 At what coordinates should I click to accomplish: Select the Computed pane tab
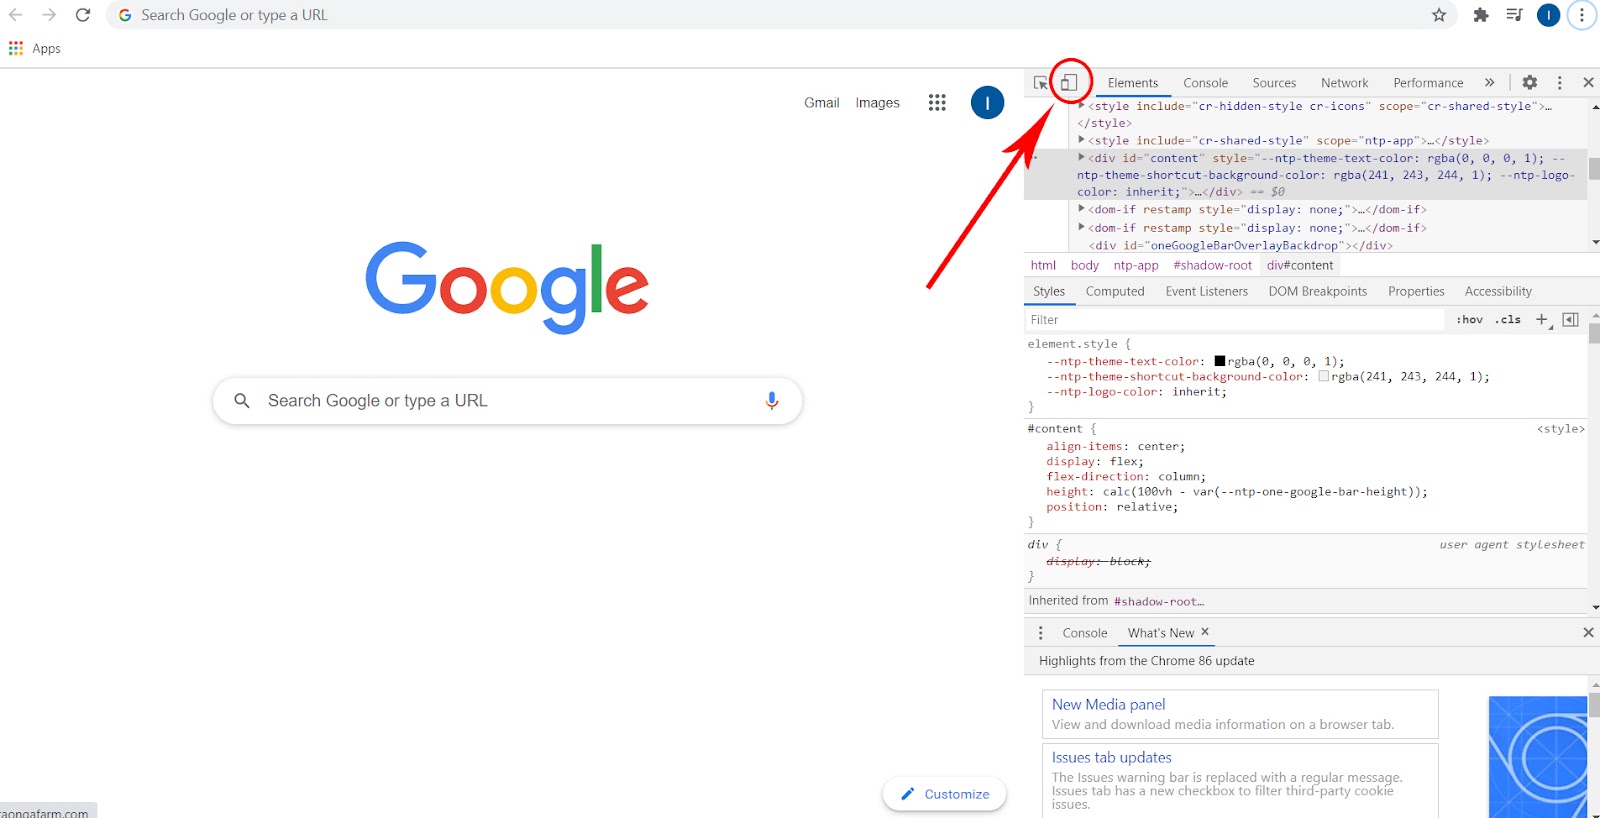[x=1115, y=291]
